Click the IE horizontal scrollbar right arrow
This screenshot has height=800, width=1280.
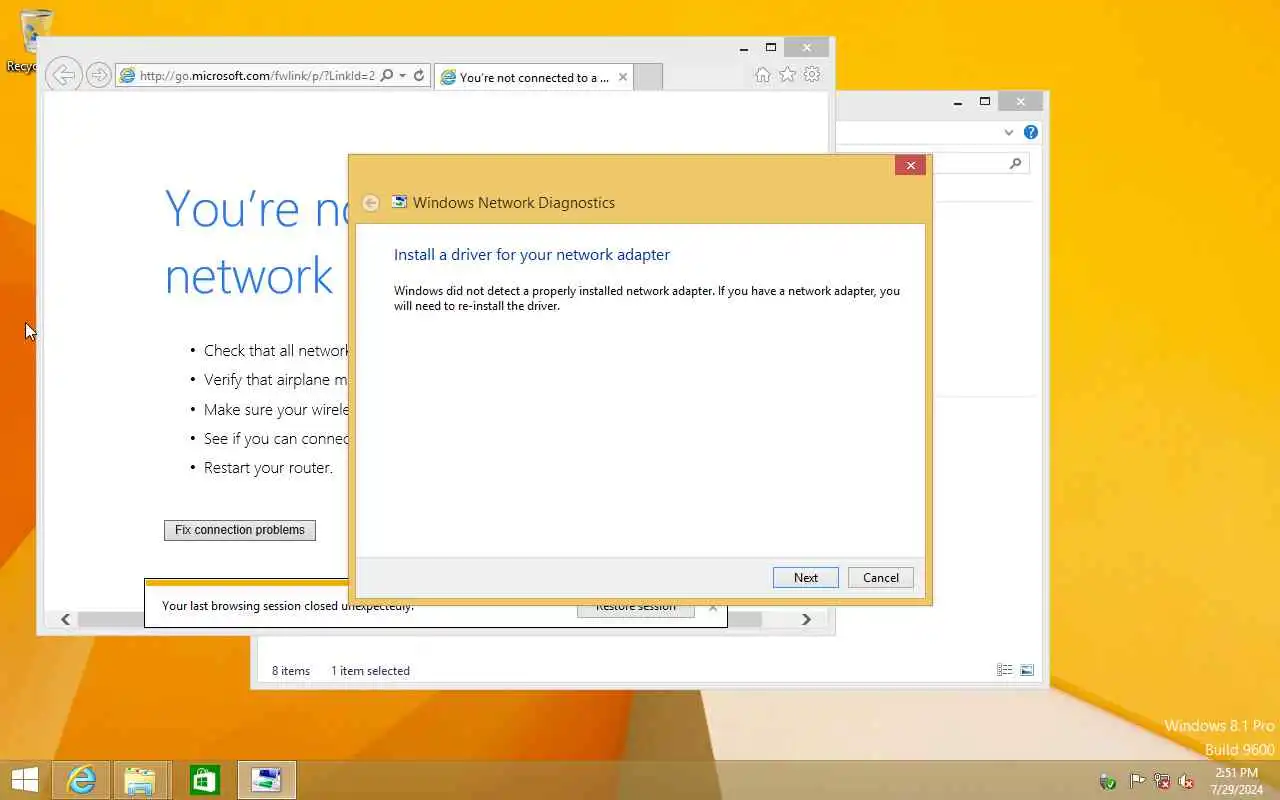[806, 619]
